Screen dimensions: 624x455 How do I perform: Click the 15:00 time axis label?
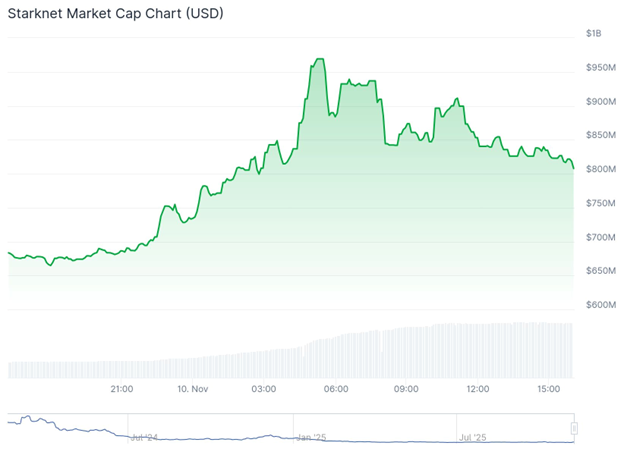(549, 388)
